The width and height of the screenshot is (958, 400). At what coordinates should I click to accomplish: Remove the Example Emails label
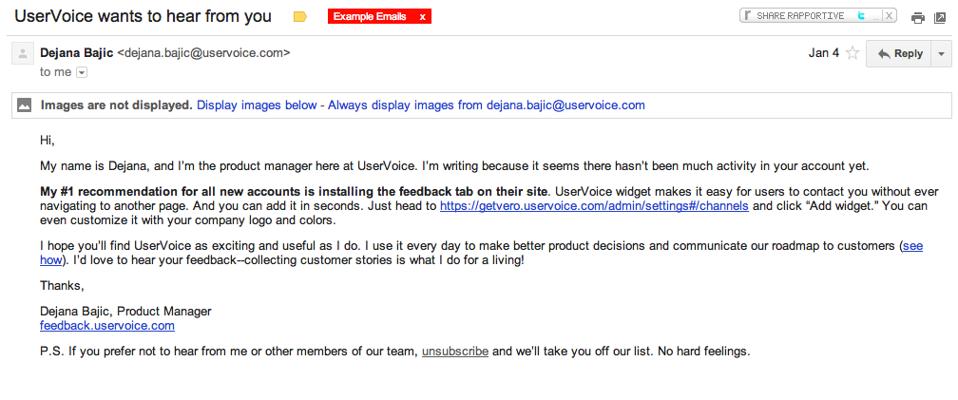pyautogui.click(x=422, y=16)
